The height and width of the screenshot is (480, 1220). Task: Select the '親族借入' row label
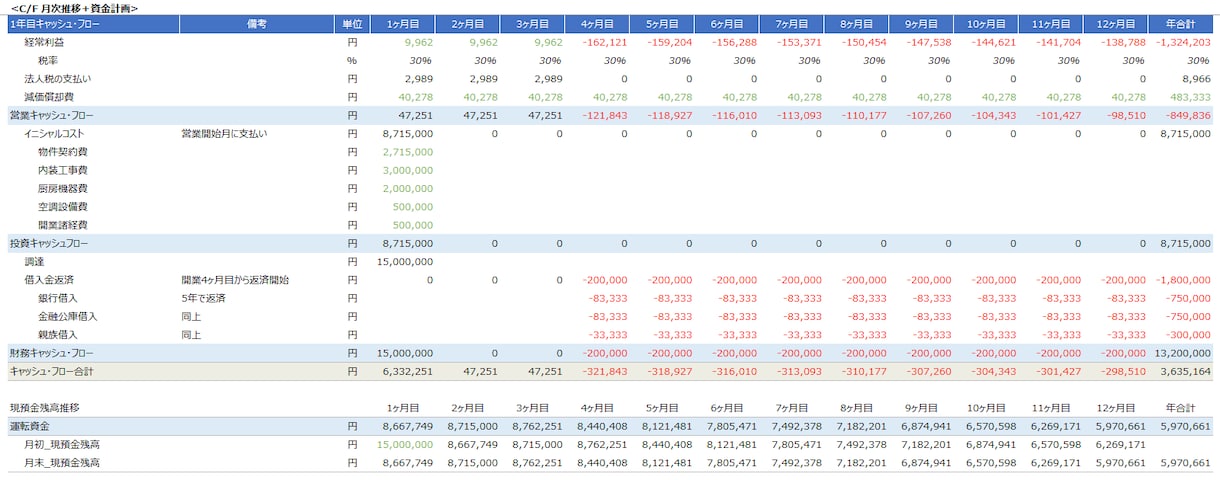pos(58,334)
